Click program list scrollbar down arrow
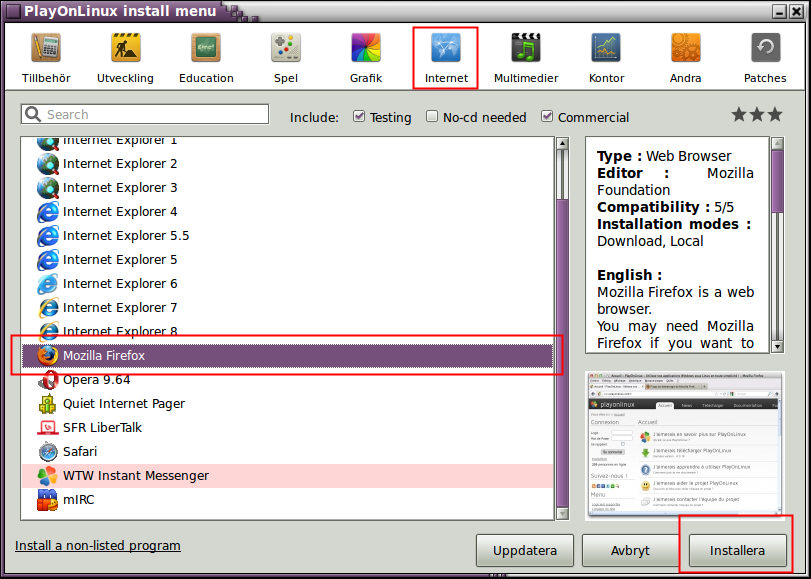811x579 pixels. 562,513
